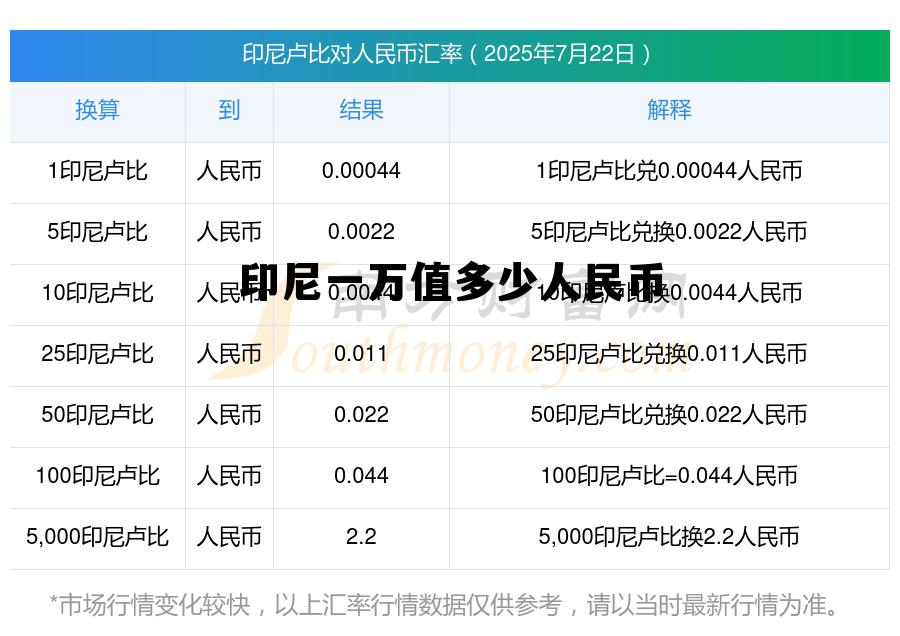The image size is (900, 636).
Task: Select the 100印尼卢比 table cell
Action: tap(97, 477)
